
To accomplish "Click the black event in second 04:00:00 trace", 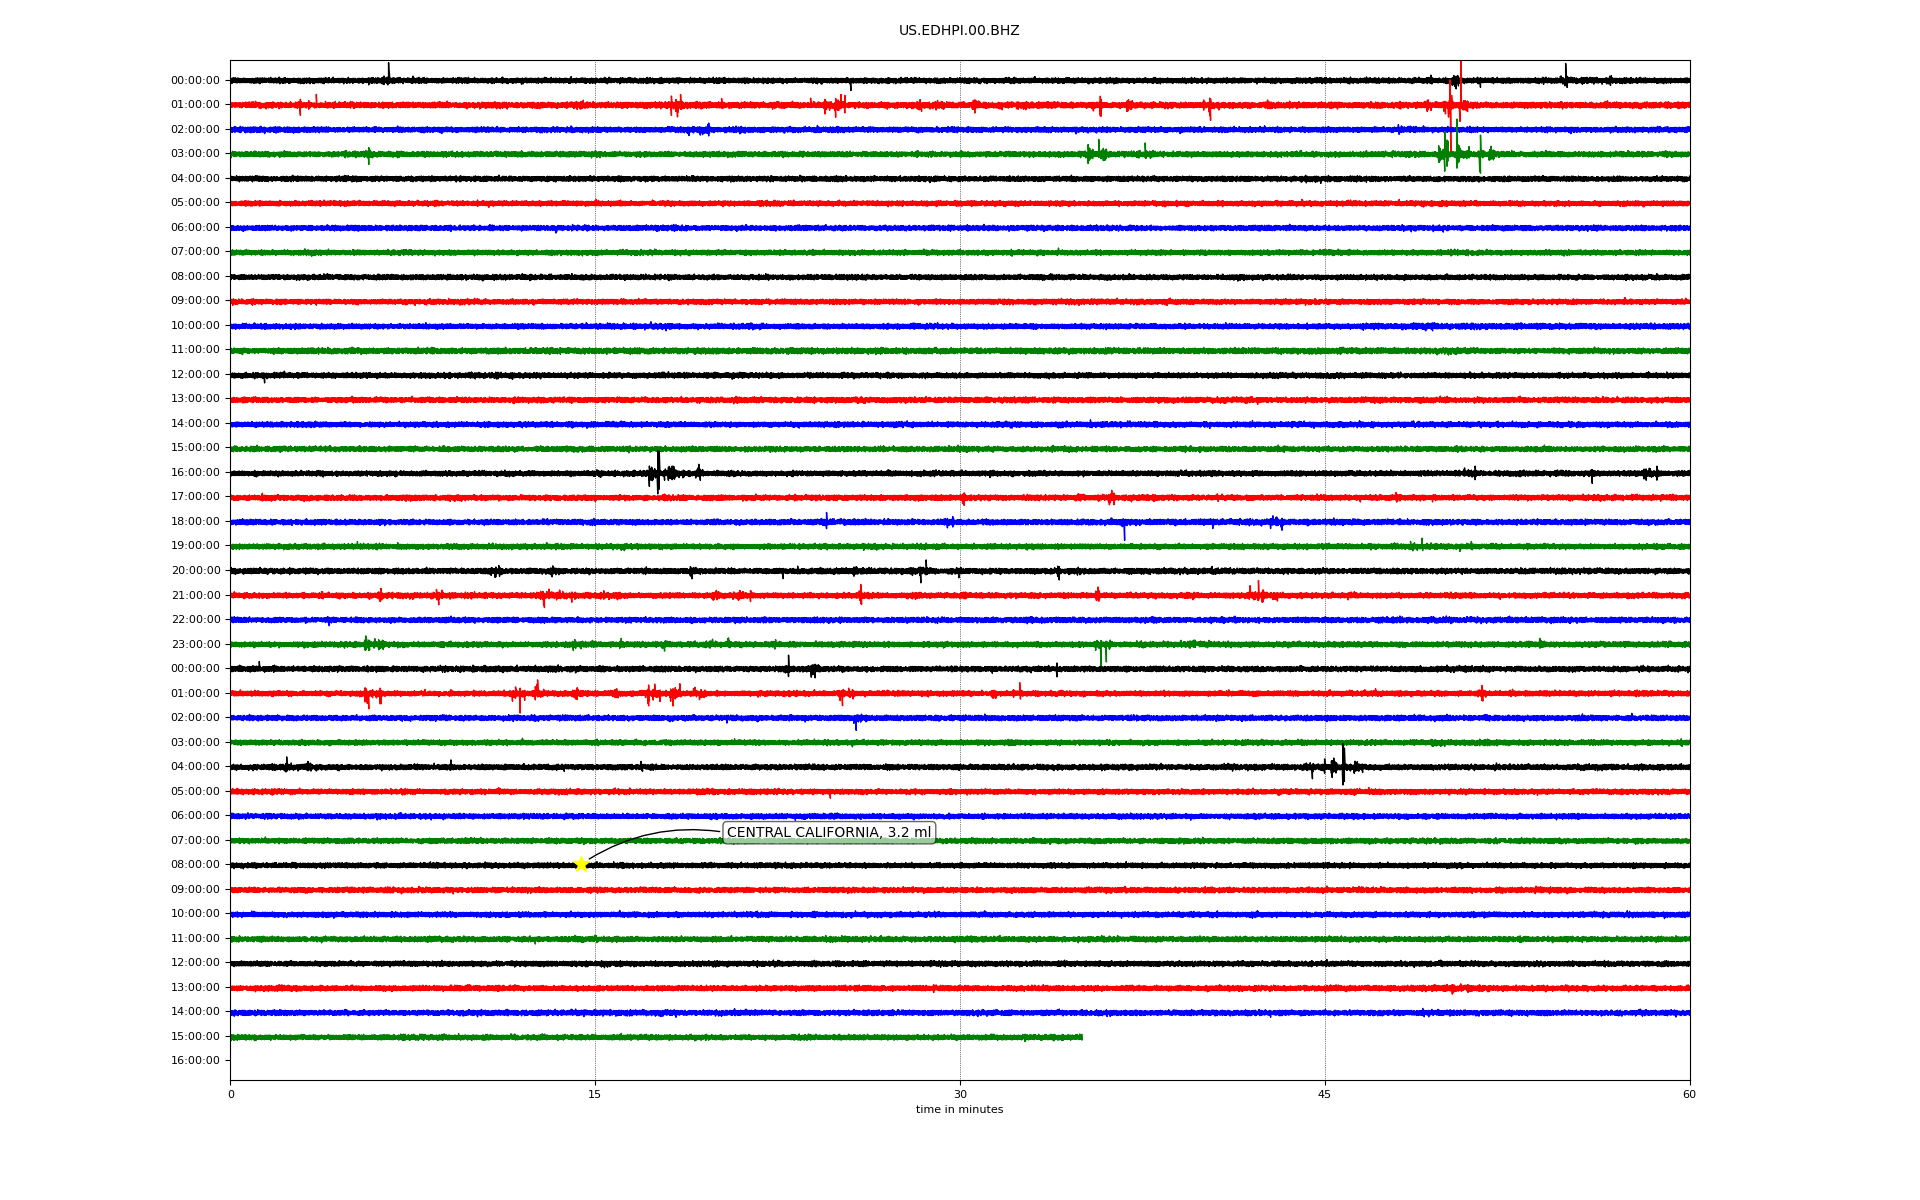I will point(1342,765).
